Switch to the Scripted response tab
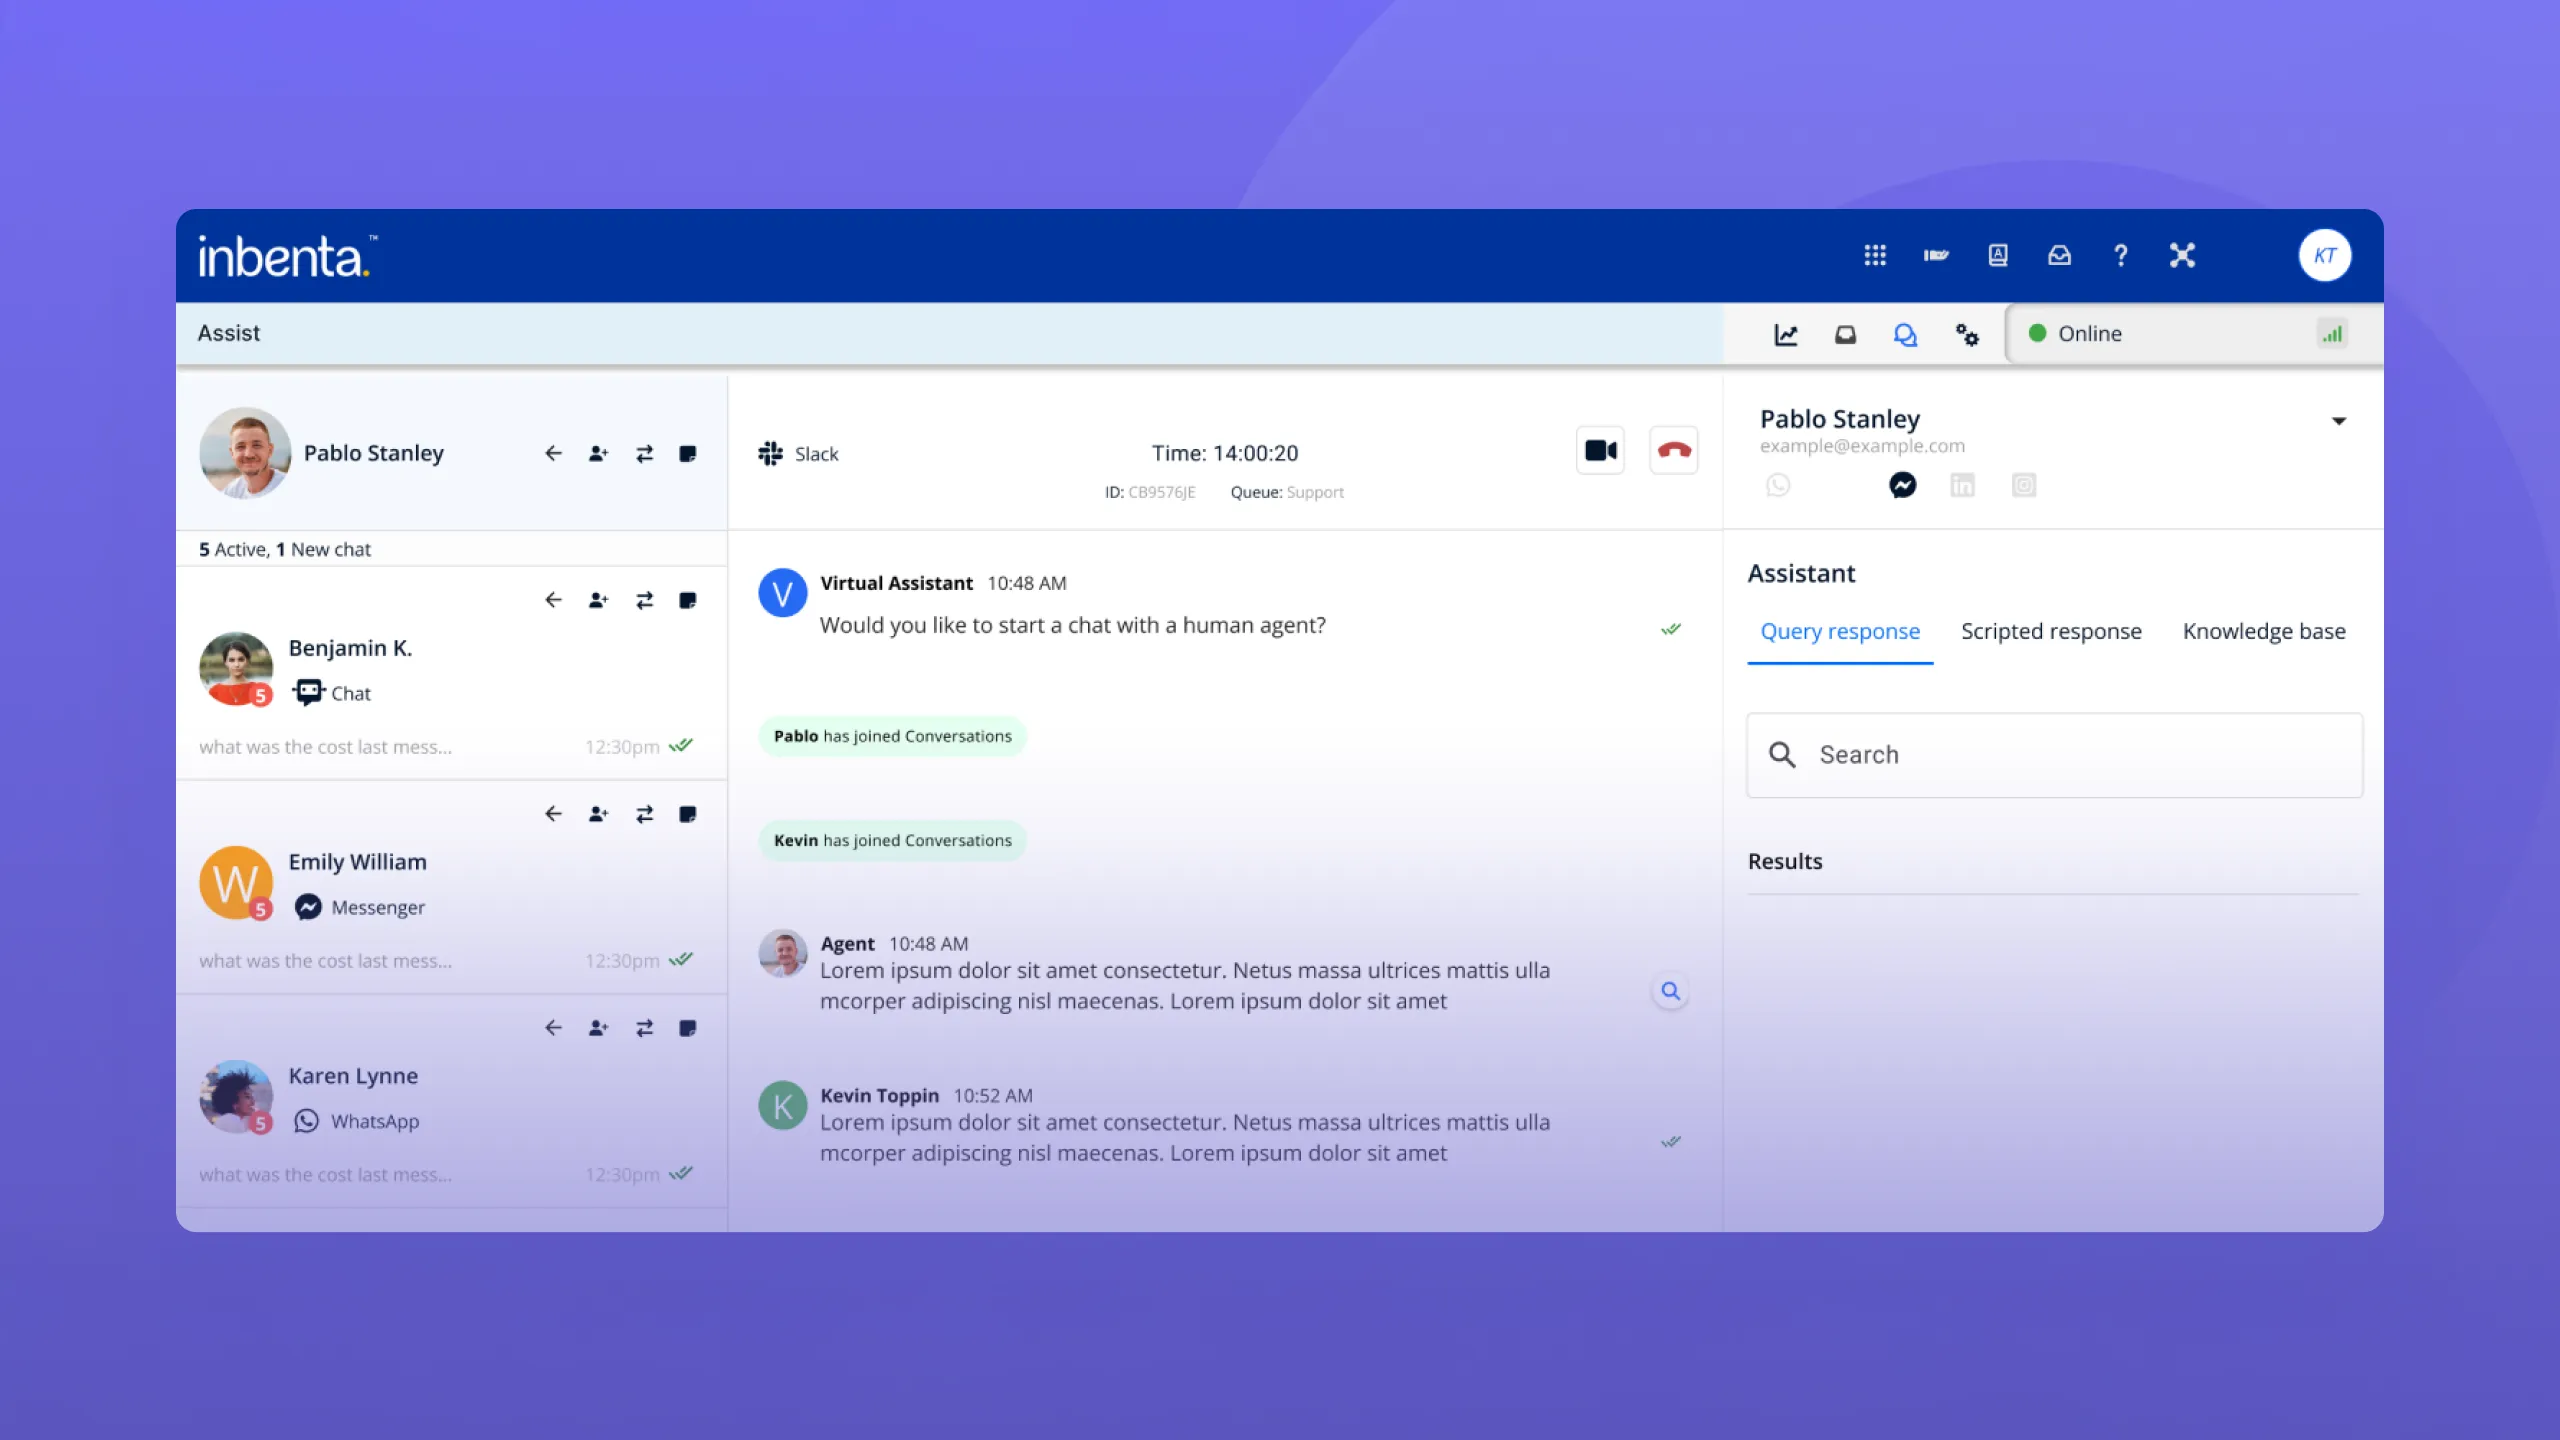This screenshot has width=2560, height=1440. [x=2051, y=631]
